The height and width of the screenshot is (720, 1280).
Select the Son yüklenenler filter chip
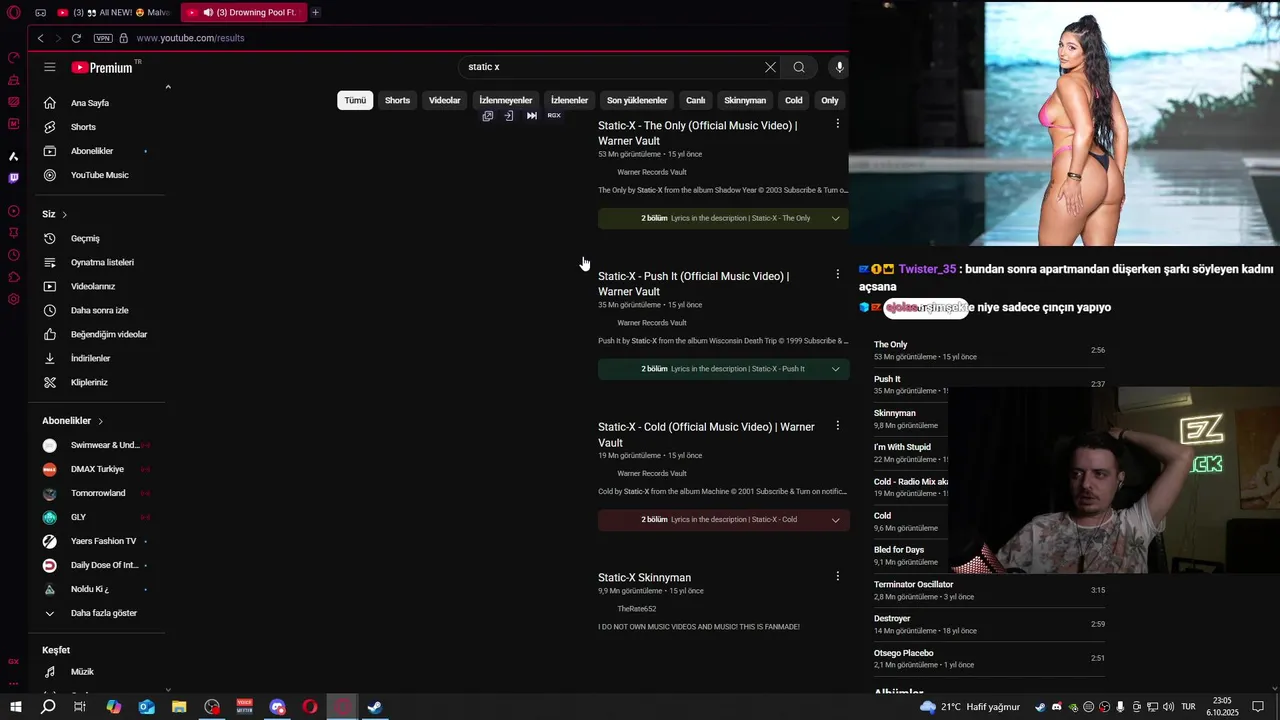click(637, 100)
